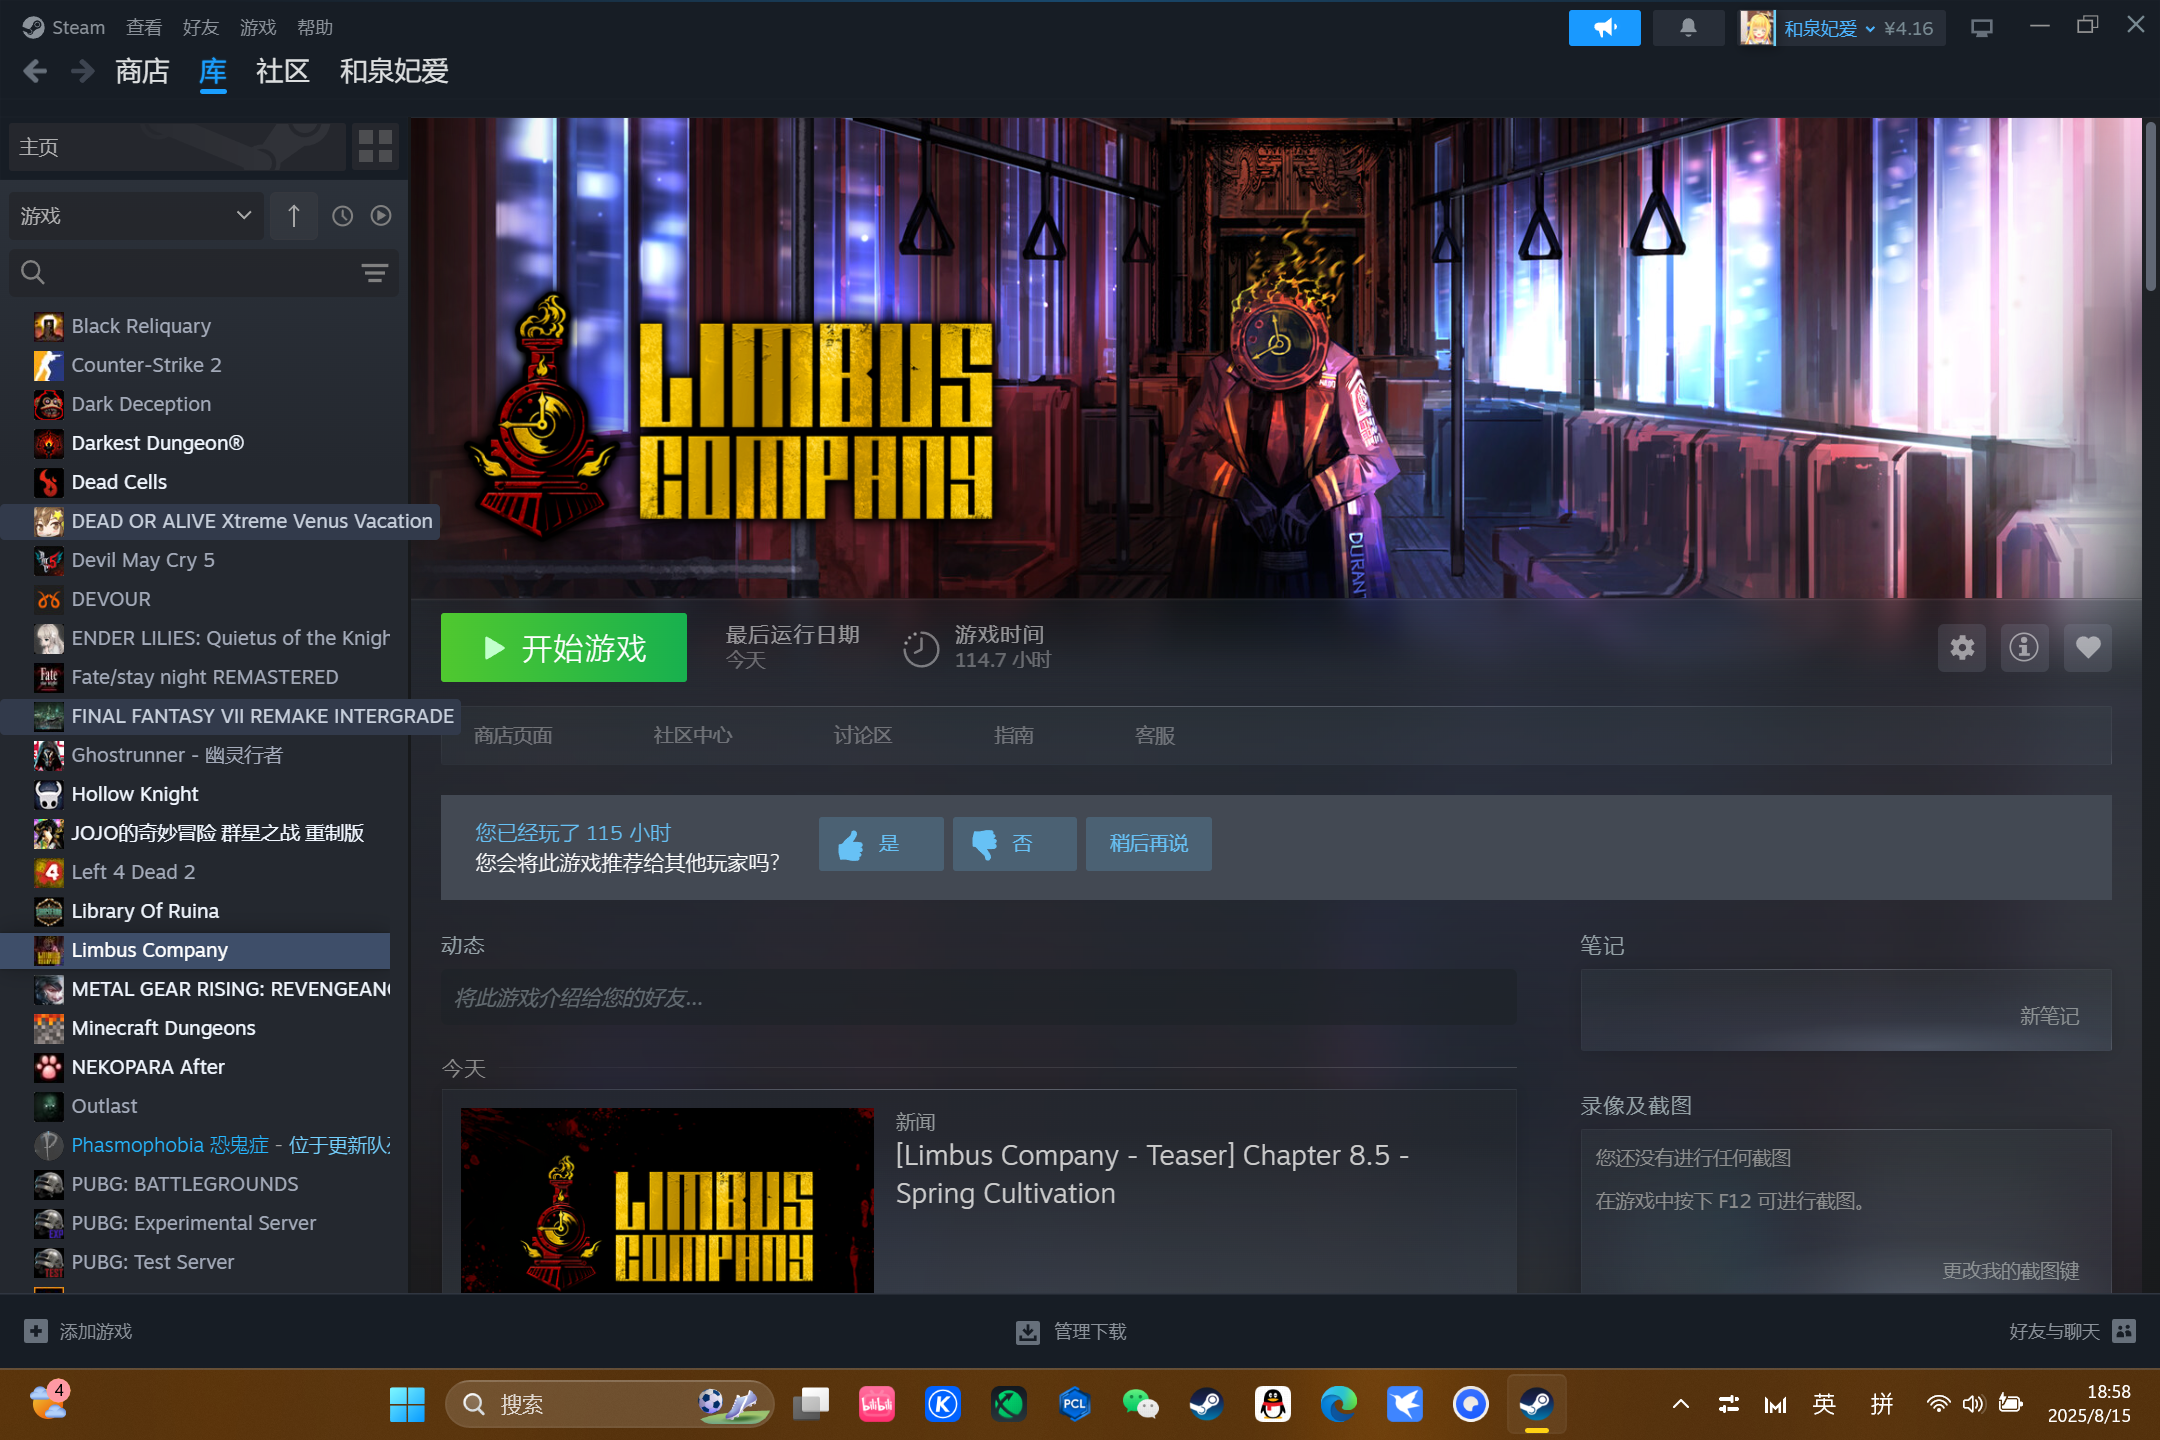The height and width of the screenshot is (1440, 2160).
Task: Click 添加游戏 plus button
Action: coord(78,1332)
